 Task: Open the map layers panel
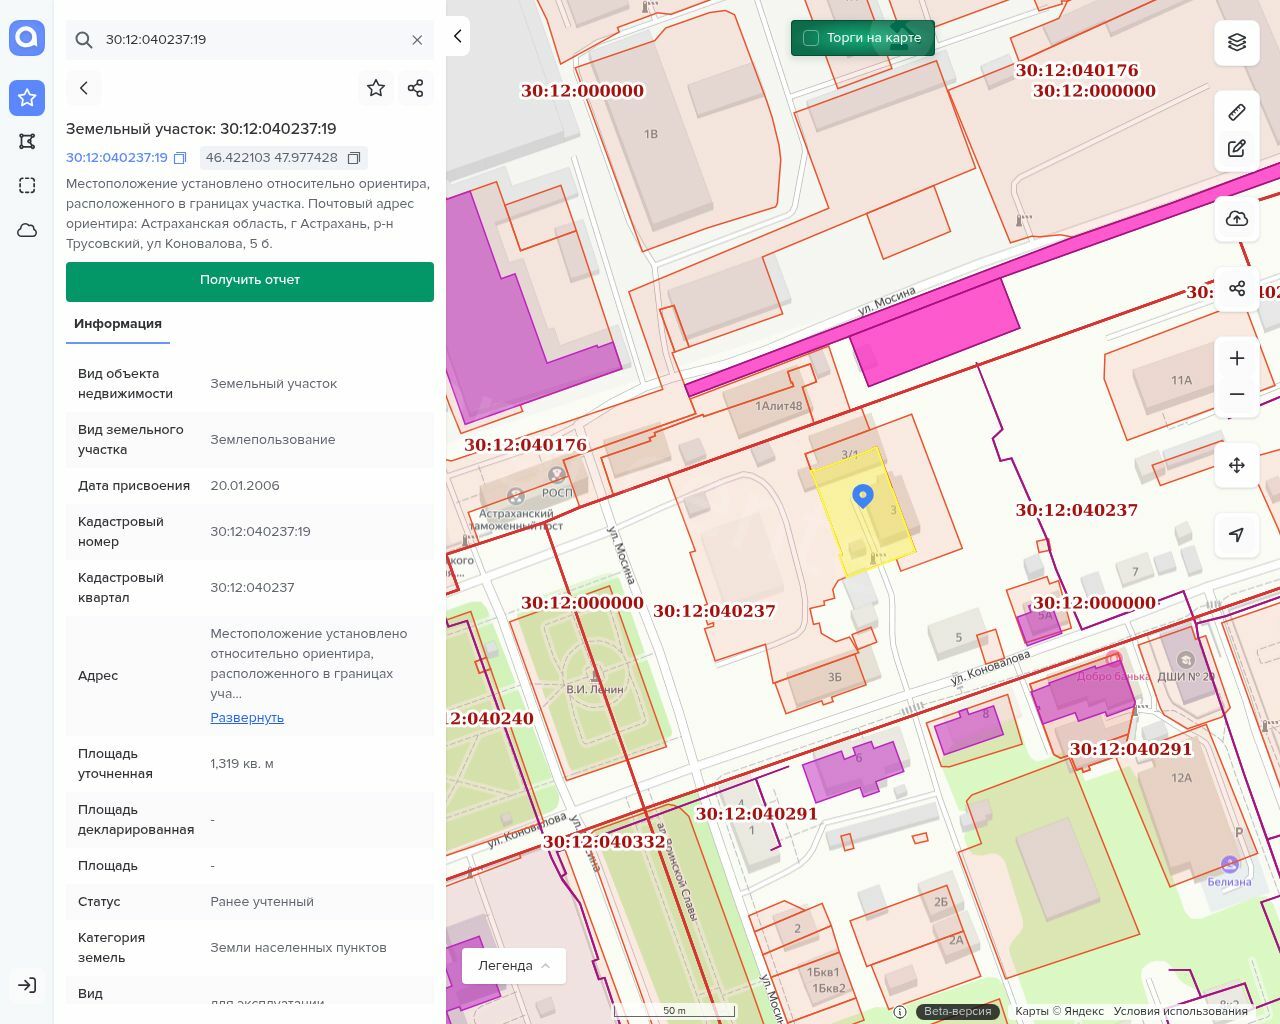[1237, 42]
